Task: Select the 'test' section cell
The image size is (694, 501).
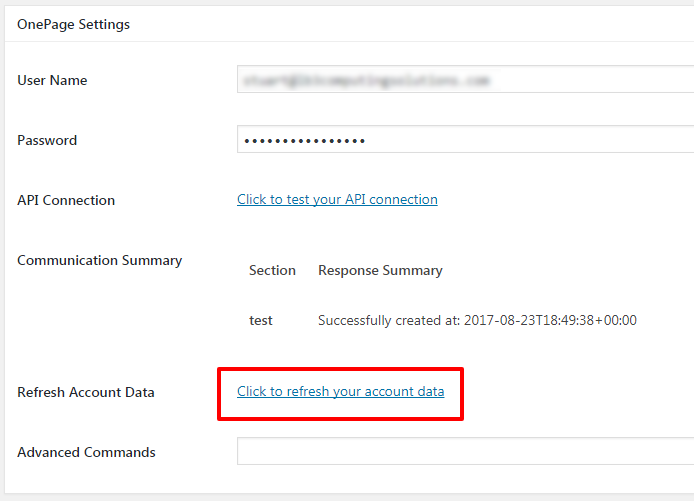Action: tap(261, 321)
